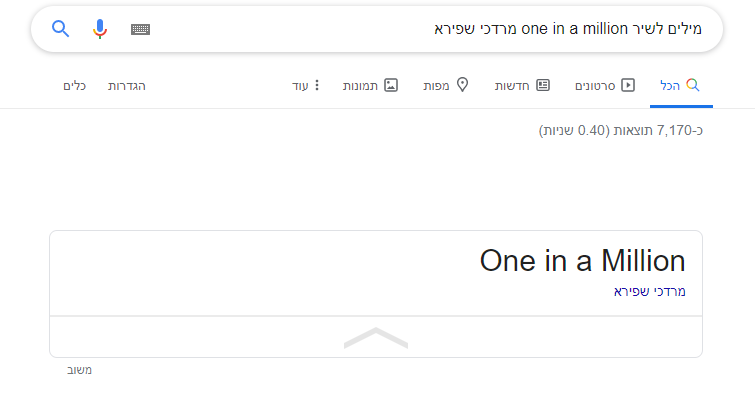Open the virtual keyboard input tool
Screen dimensions: 755x406
point(140,29)
